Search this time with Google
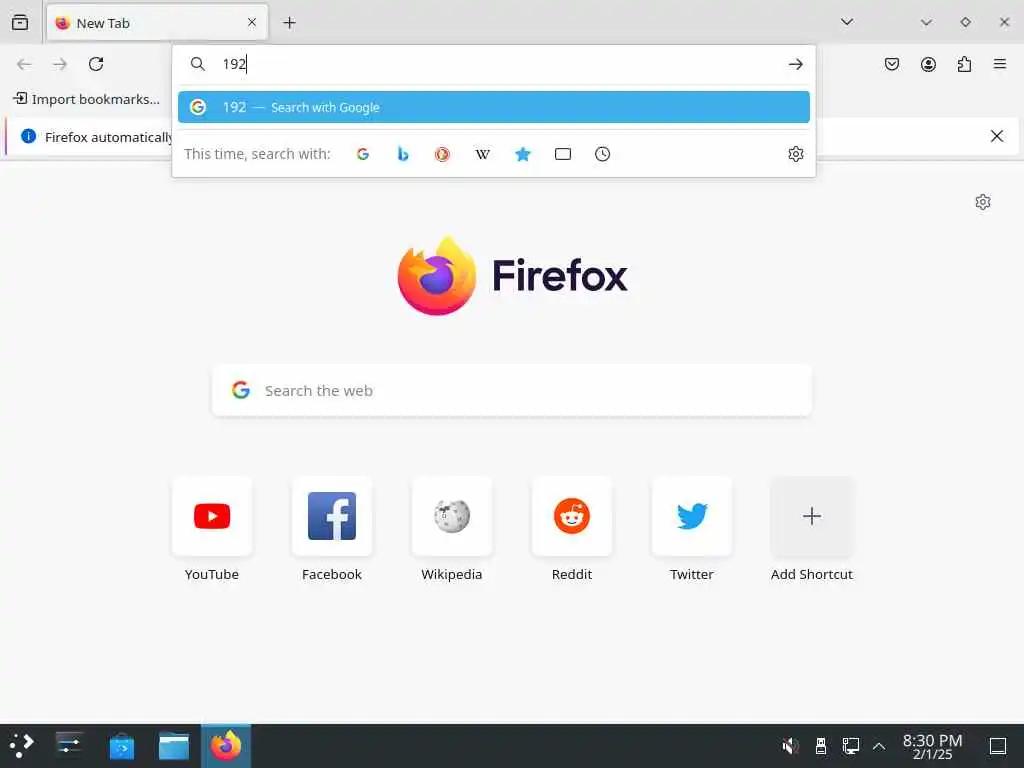Viewport: 1024px width, 768px height. (363, 154)
